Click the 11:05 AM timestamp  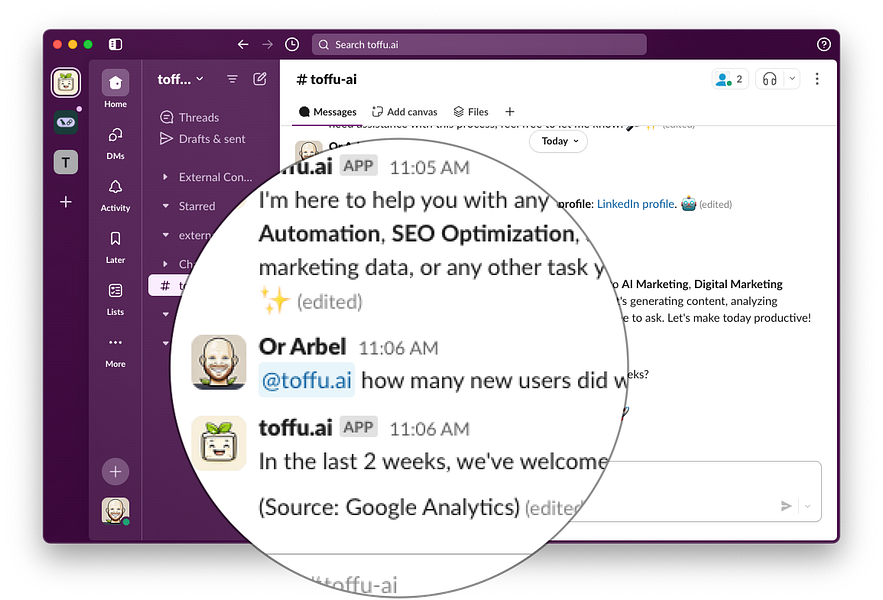click(x=430, y=167)
